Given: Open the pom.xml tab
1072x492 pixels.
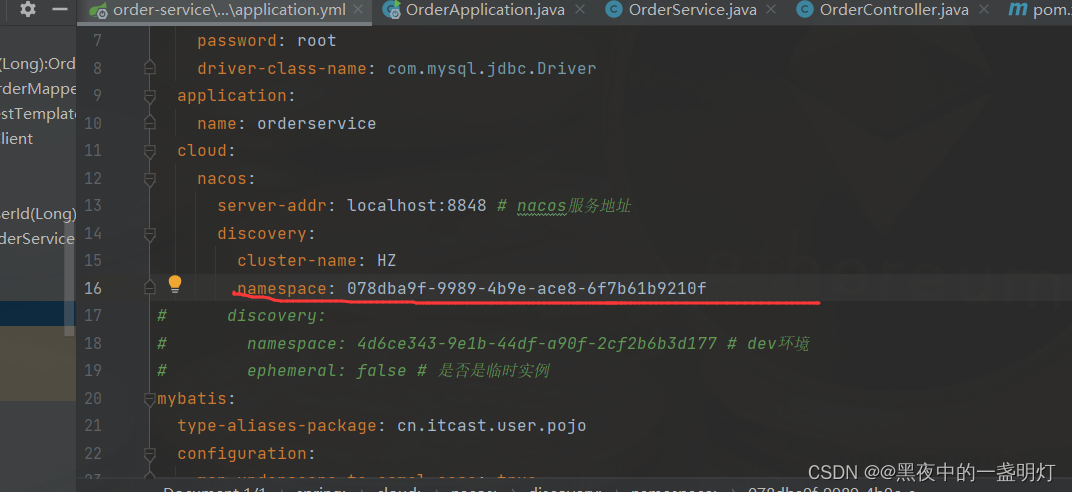Looking at the screenshot, I should click(x=1039, y=10).
